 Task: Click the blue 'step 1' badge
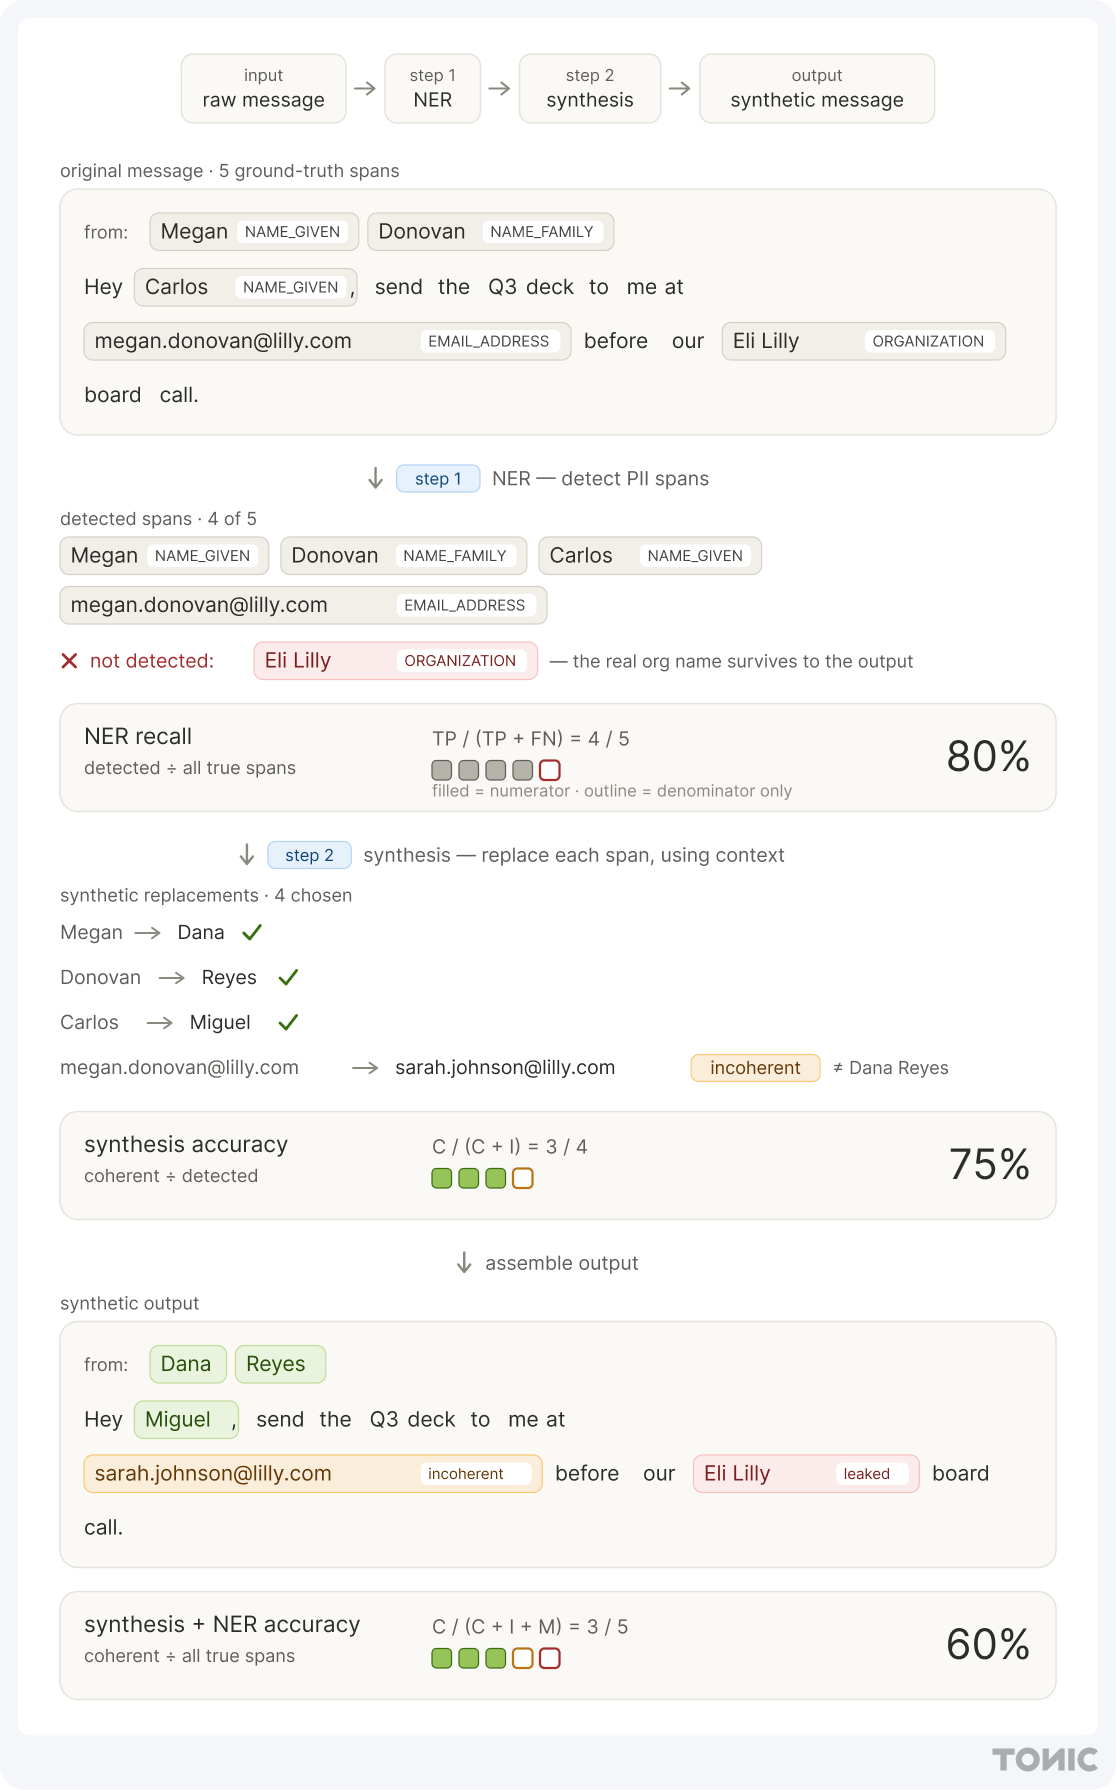coord(438,479)
